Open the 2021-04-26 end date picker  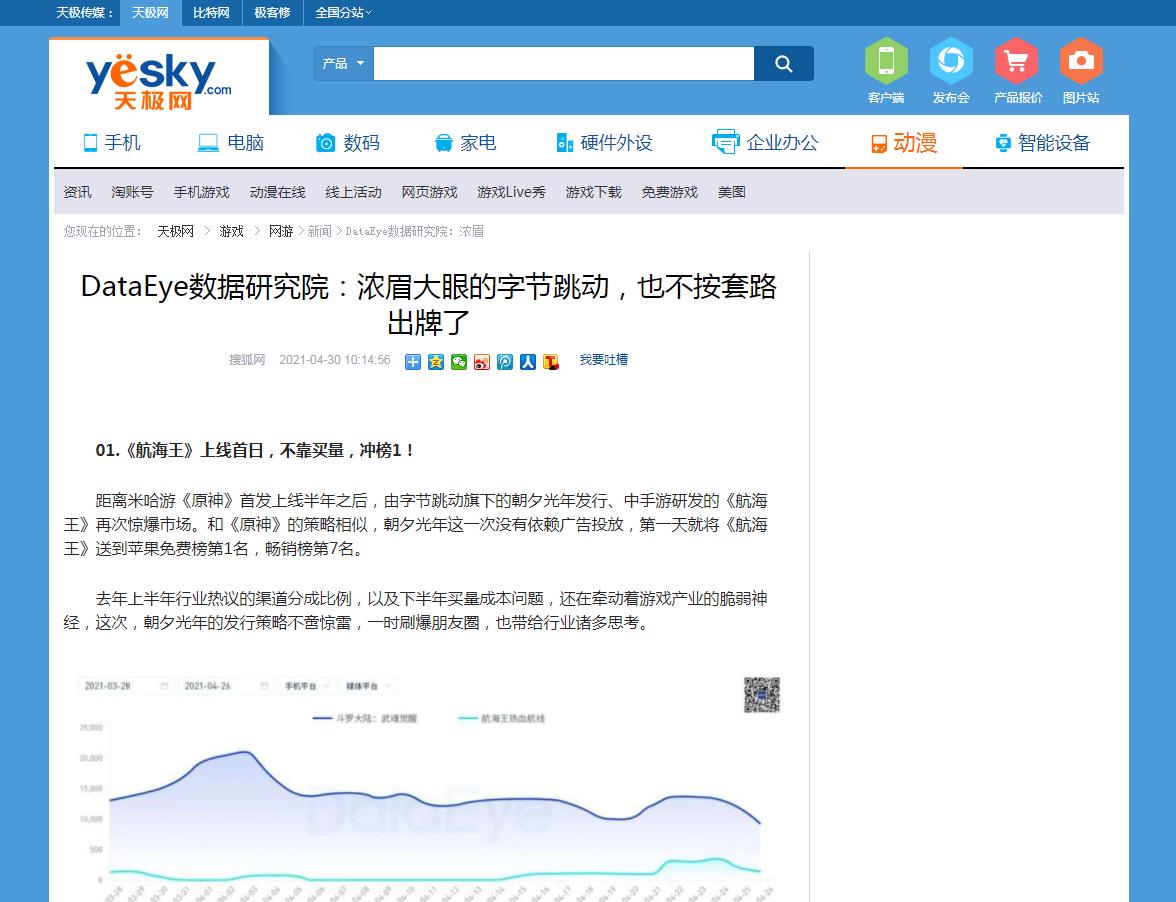226,686
